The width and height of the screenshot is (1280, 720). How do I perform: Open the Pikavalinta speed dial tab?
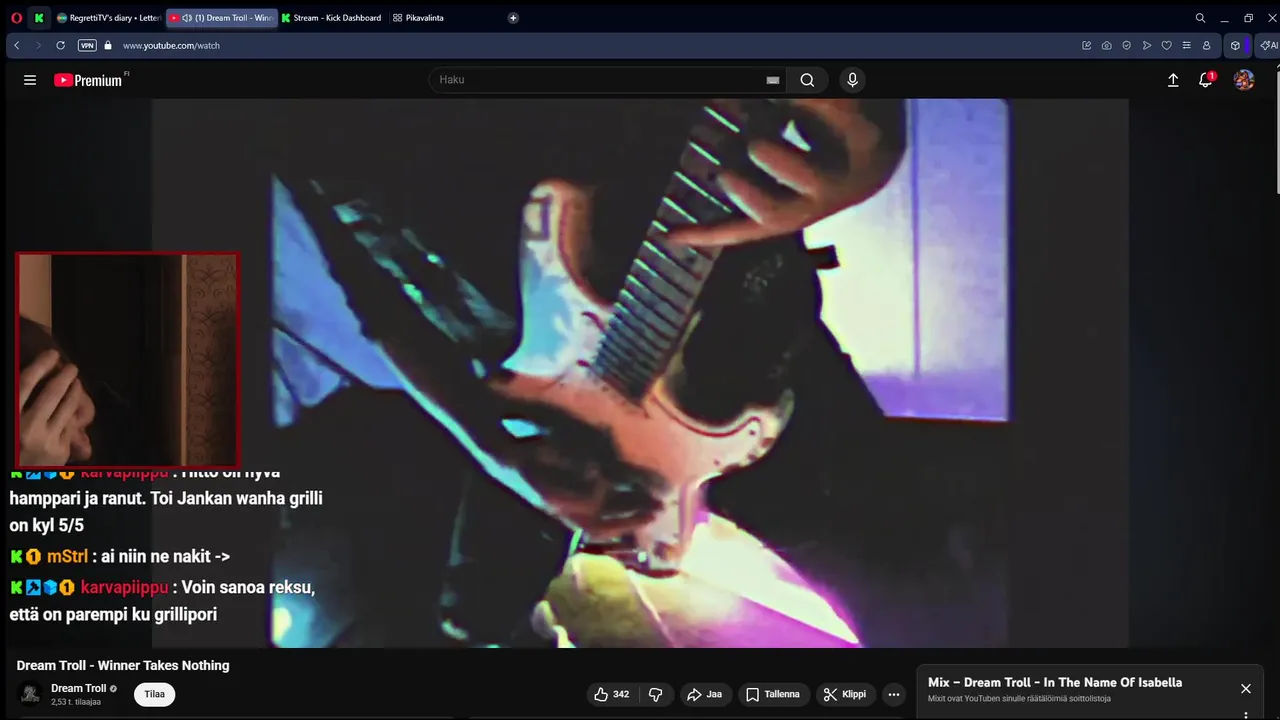pyautogui.click(x=419, y=18)
